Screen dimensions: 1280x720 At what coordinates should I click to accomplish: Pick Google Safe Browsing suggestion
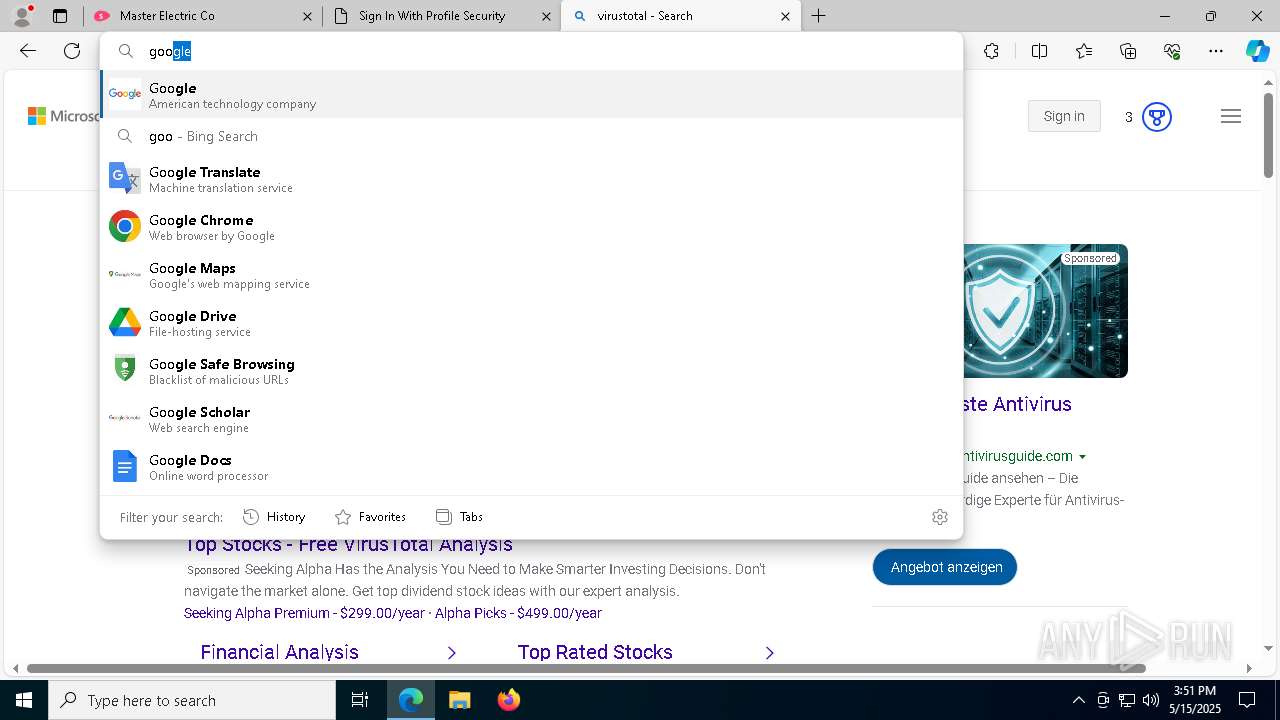(531, 371)
